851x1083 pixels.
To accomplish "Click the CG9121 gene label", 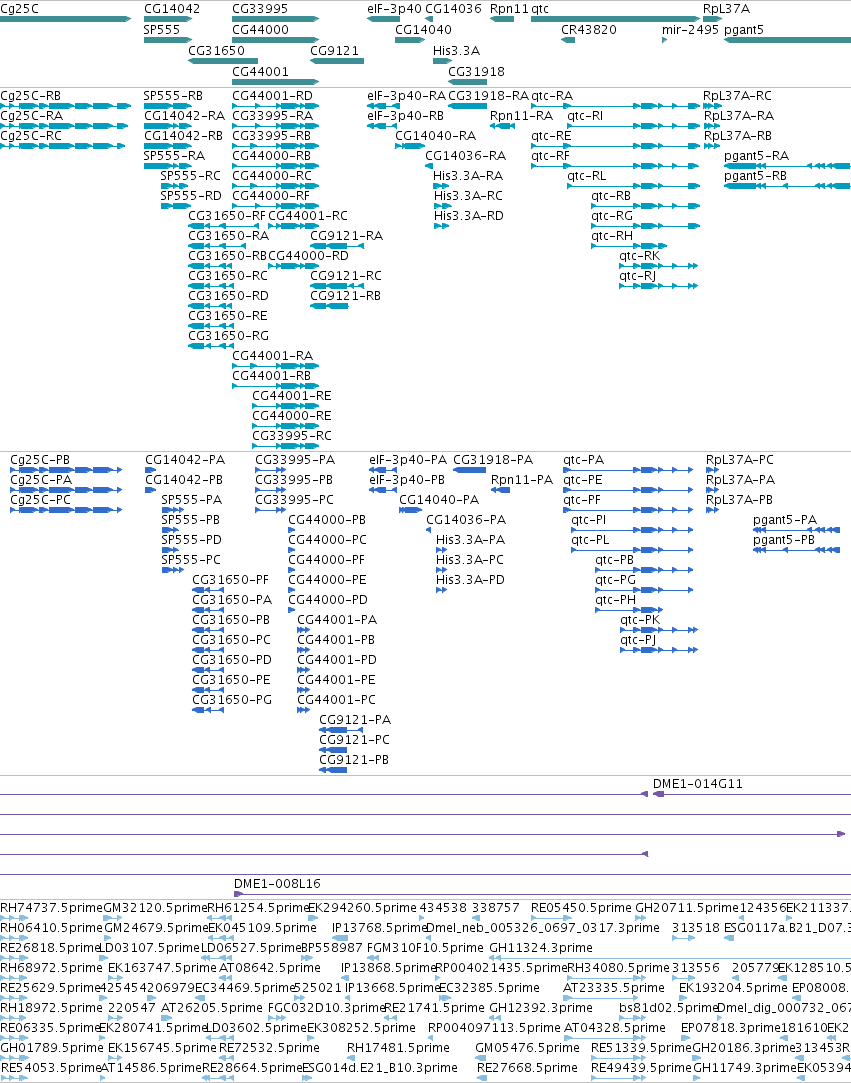I will [334, 50].
